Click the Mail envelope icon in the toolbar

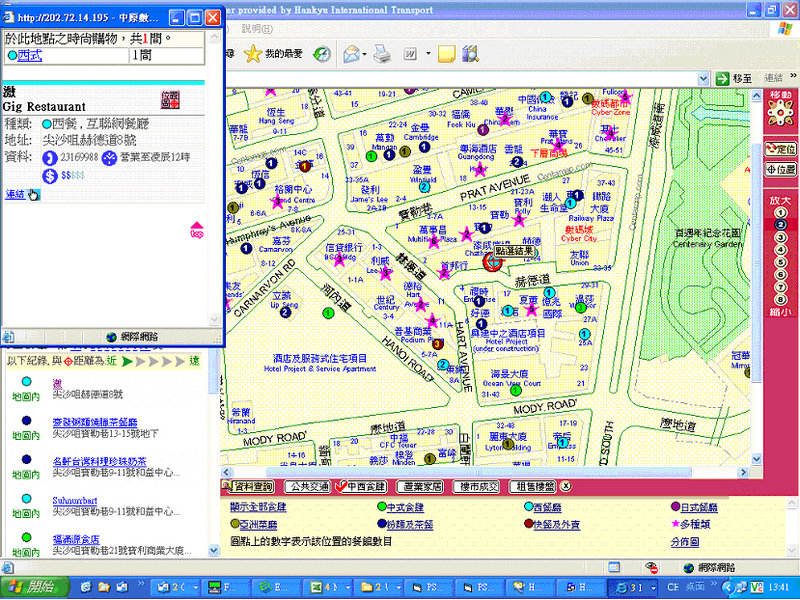(x=351, y=53)
